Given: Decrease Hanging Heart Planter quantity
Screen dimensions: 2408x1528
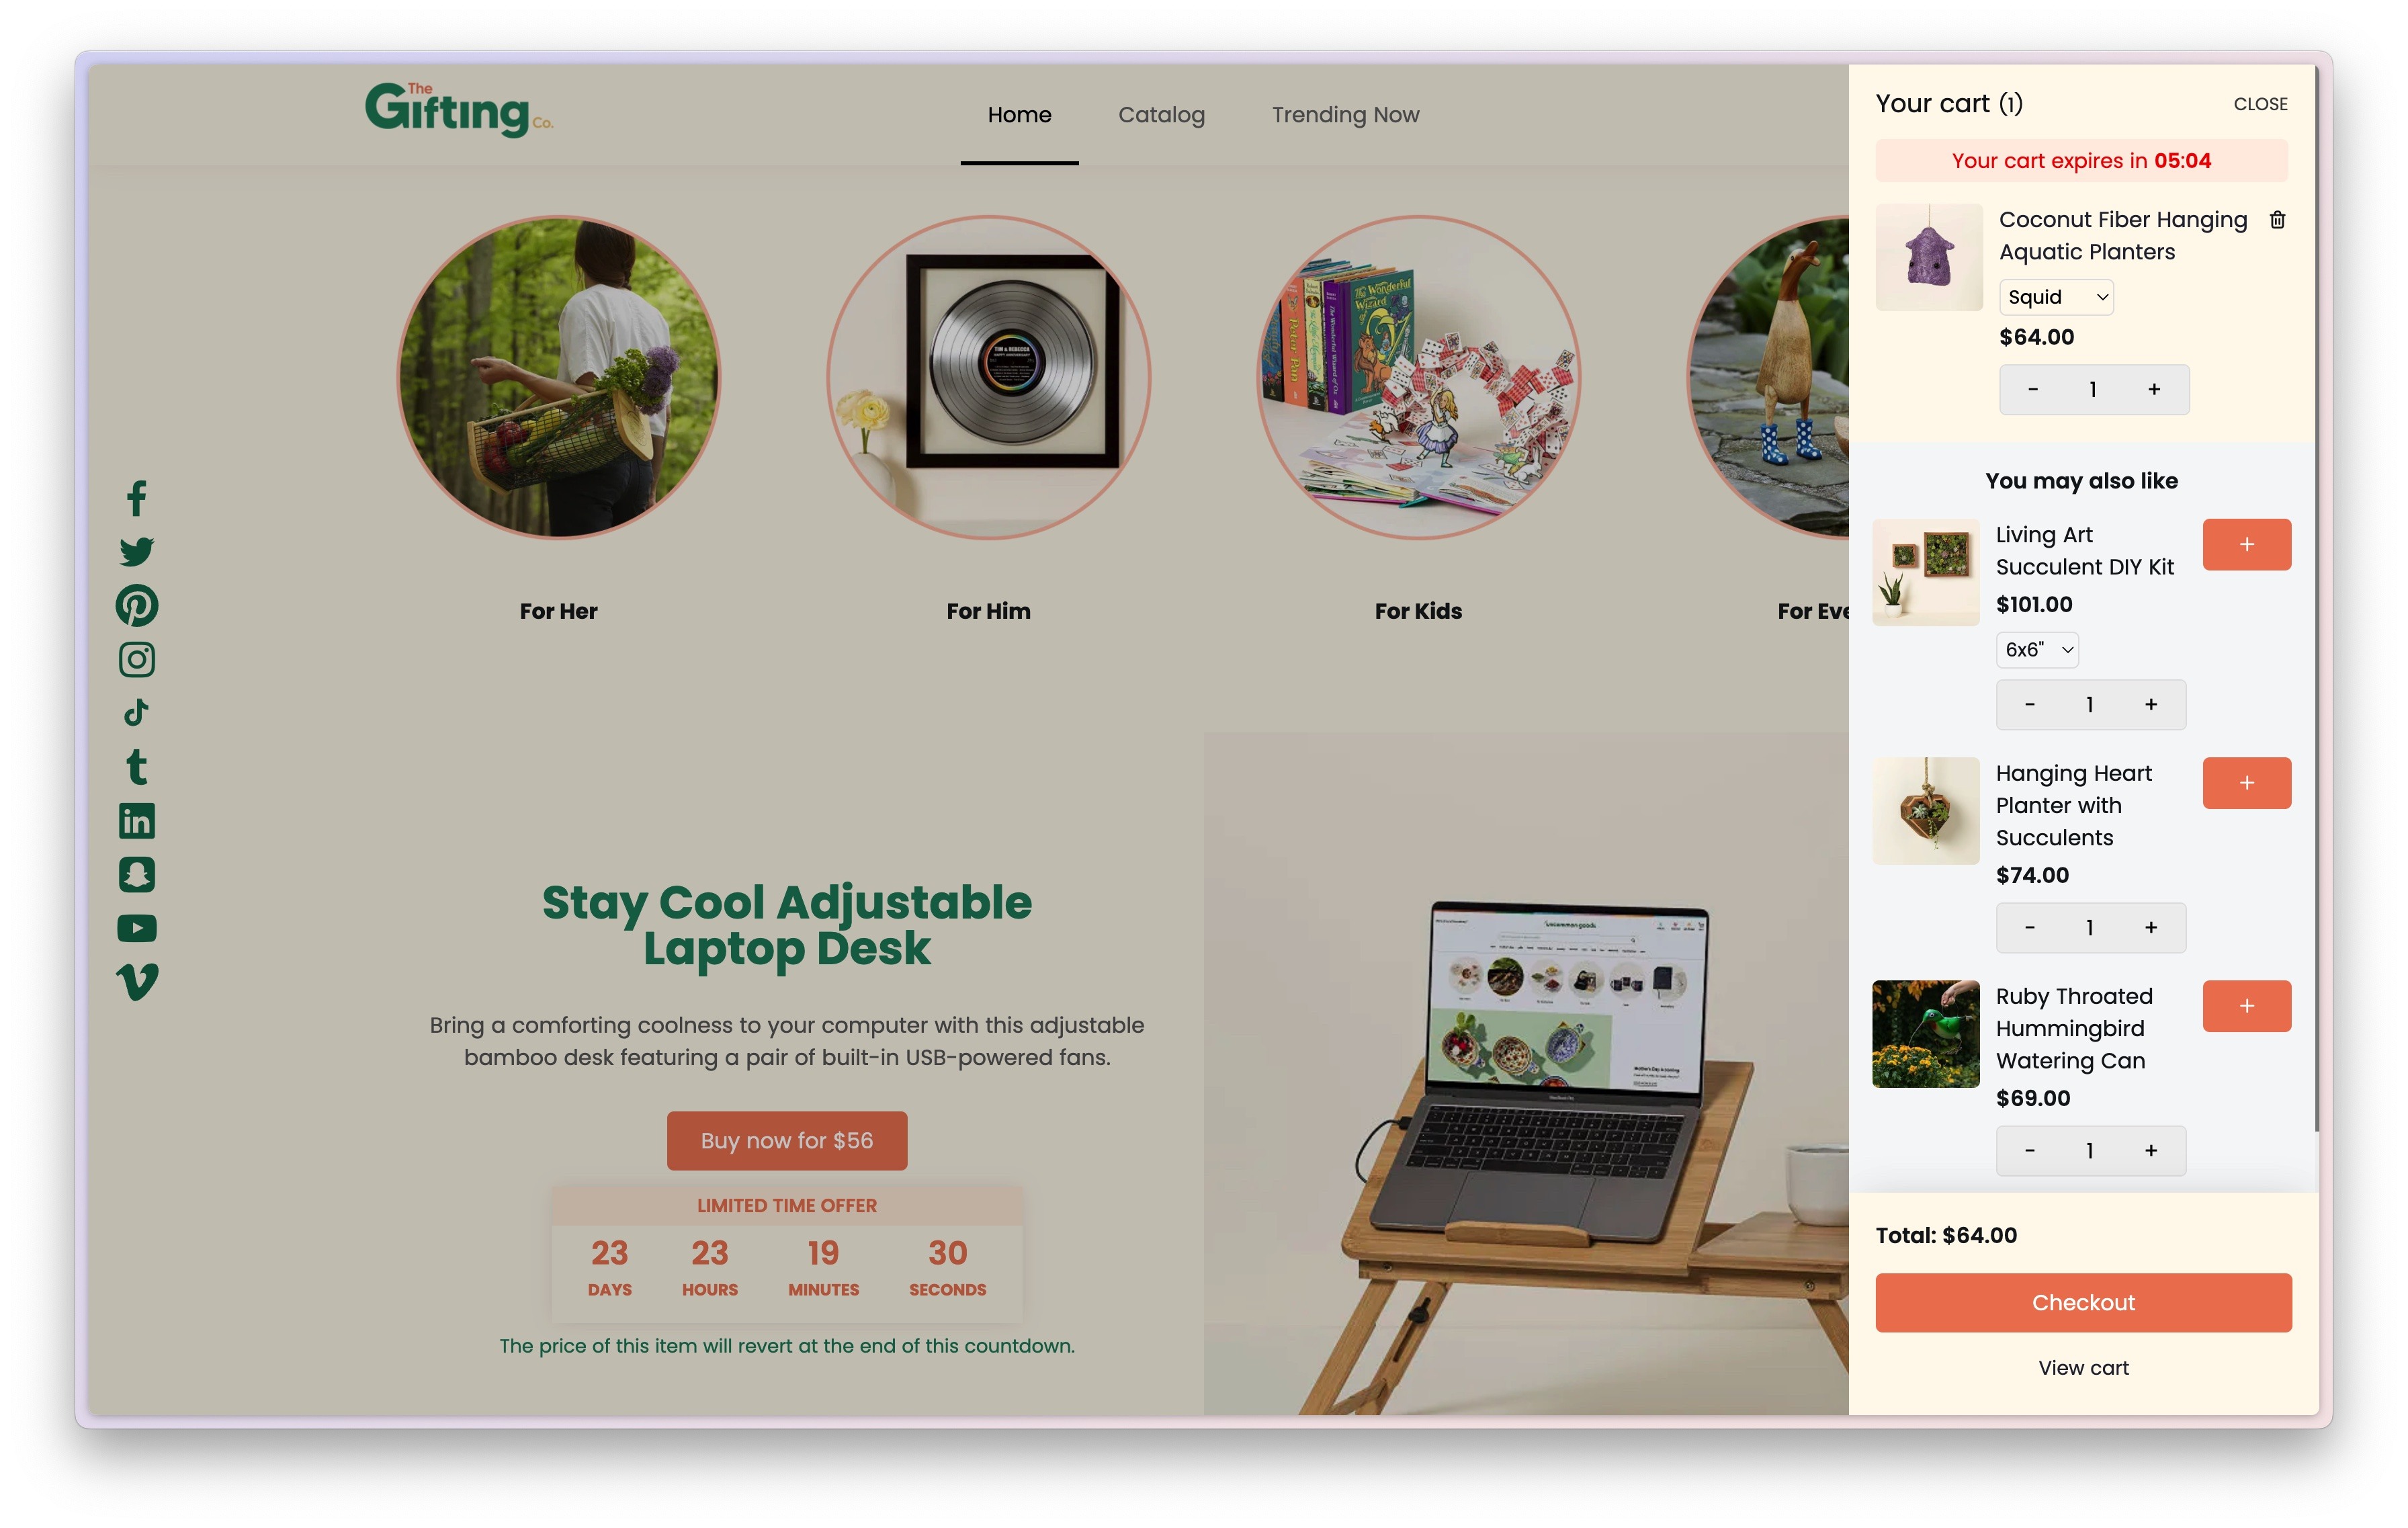Looking at the screenshot, I should [2030, 928].
